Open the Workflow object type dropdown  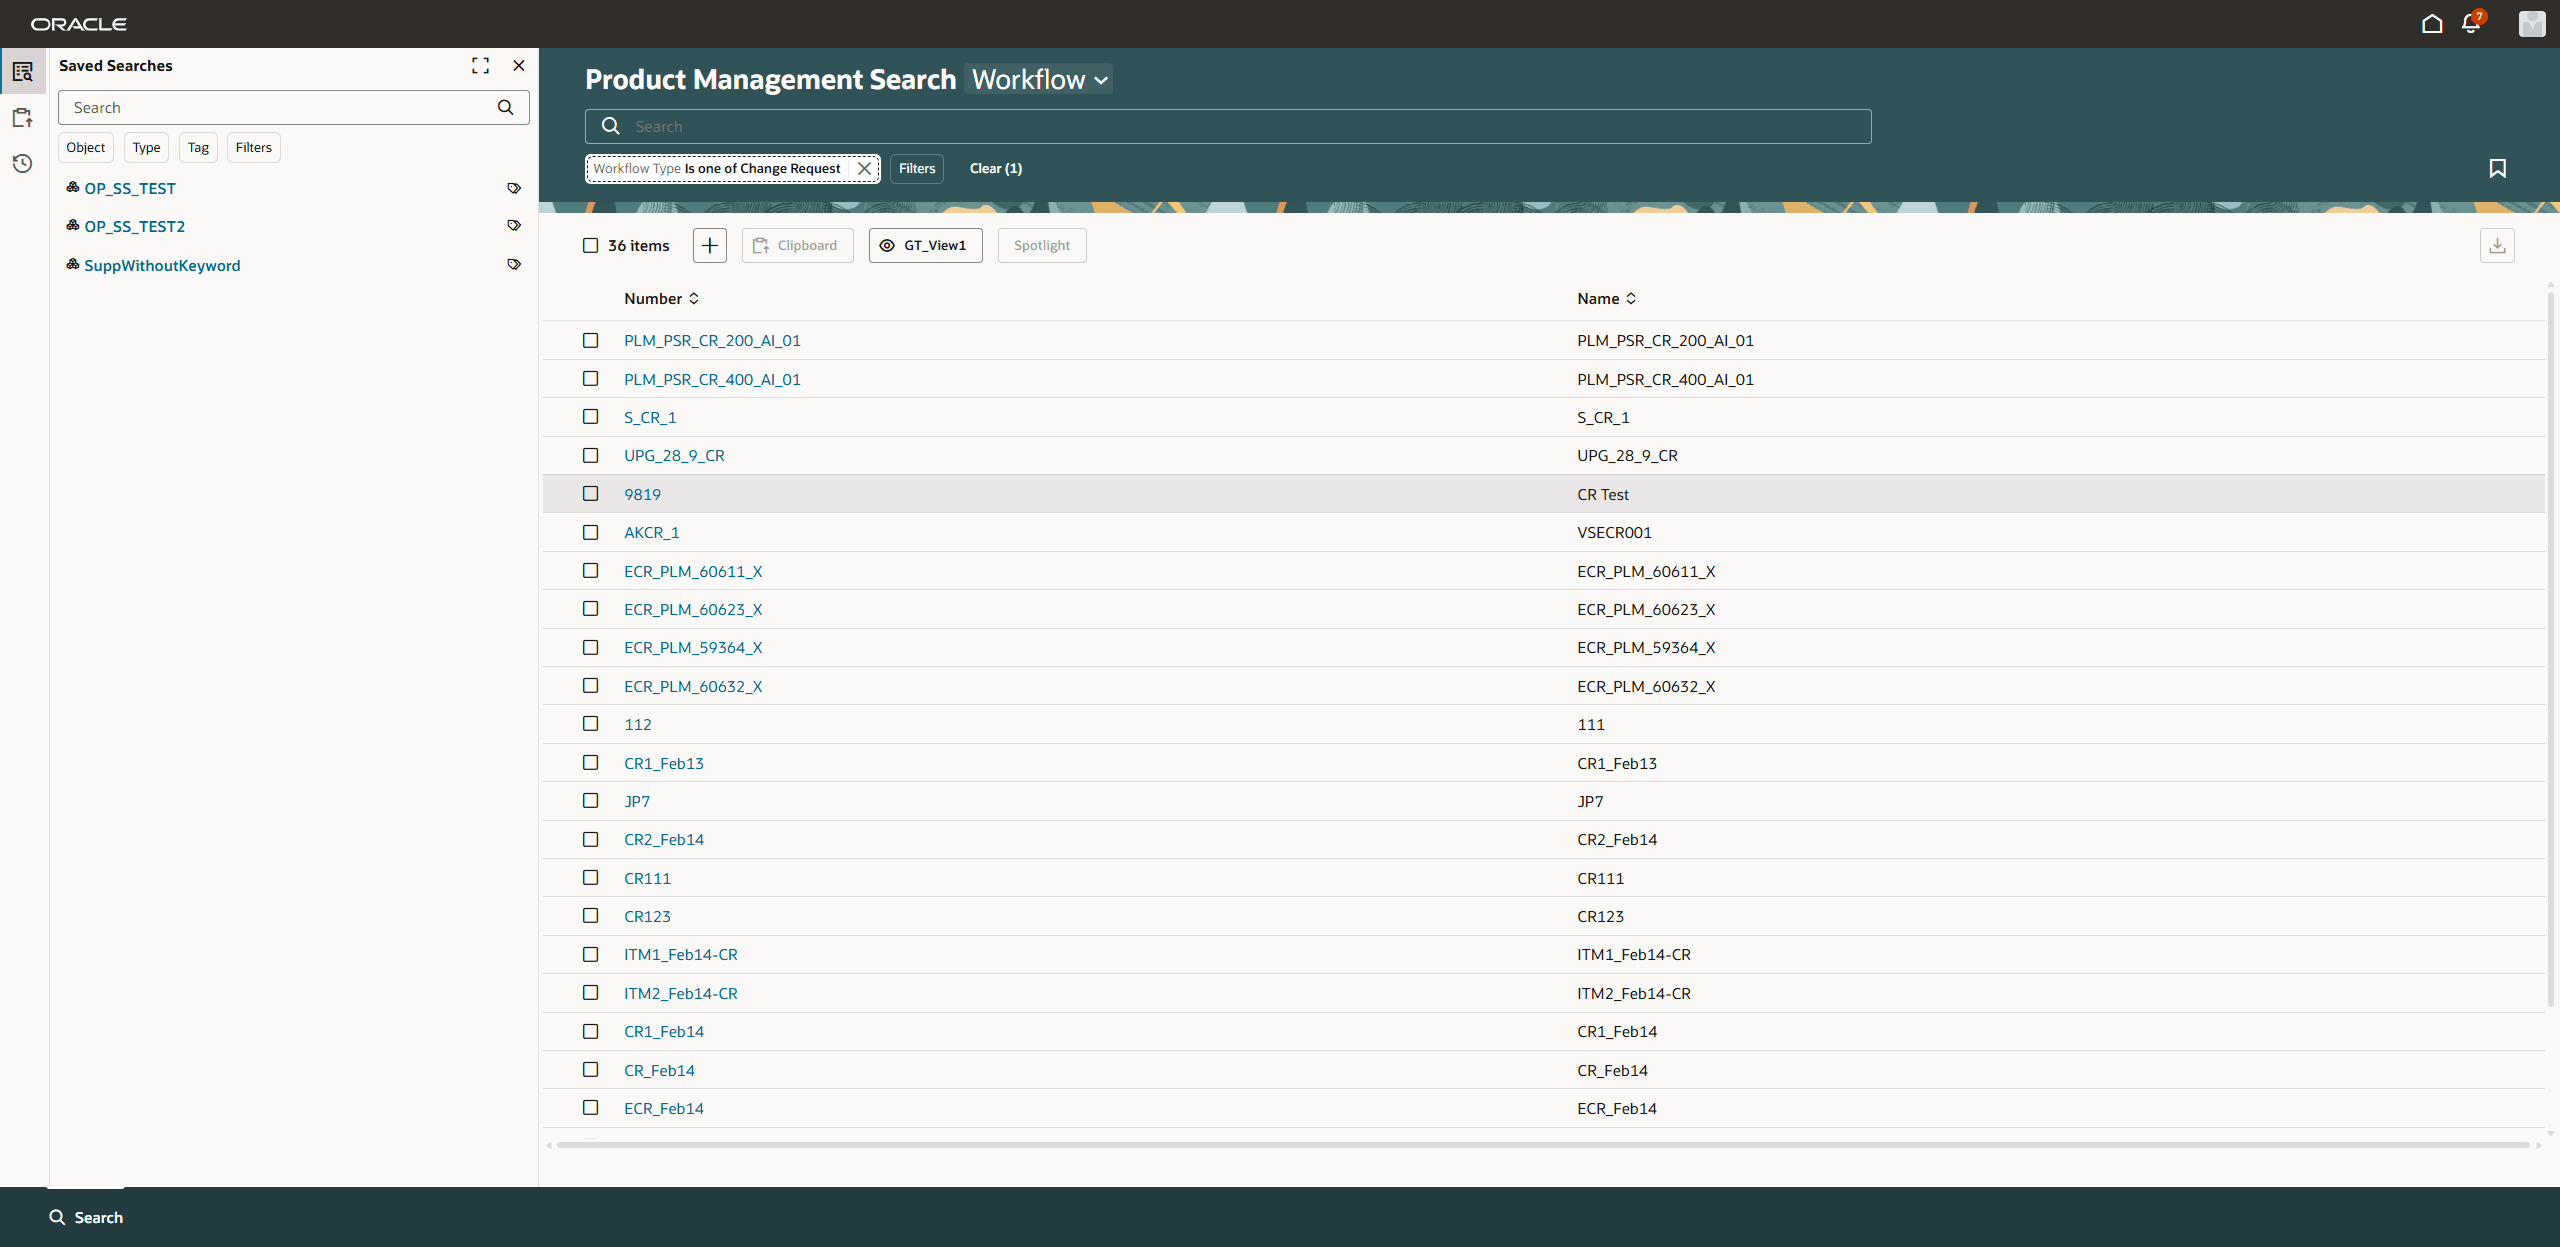[1038, 79]
